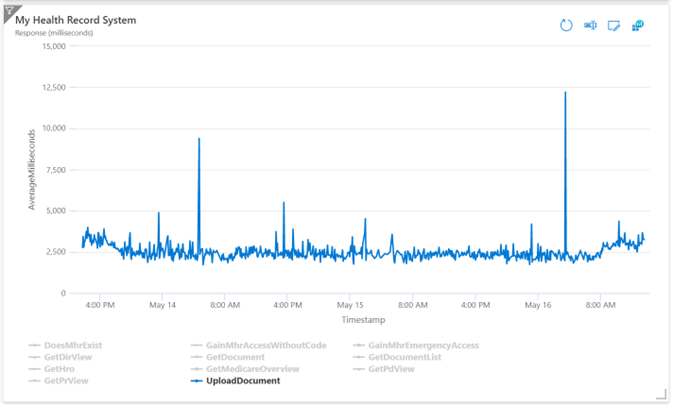The width and height of the screenshot is (673, 405).
Task: Click the refresh icon on the chart
Action: (x=565, y=25)
